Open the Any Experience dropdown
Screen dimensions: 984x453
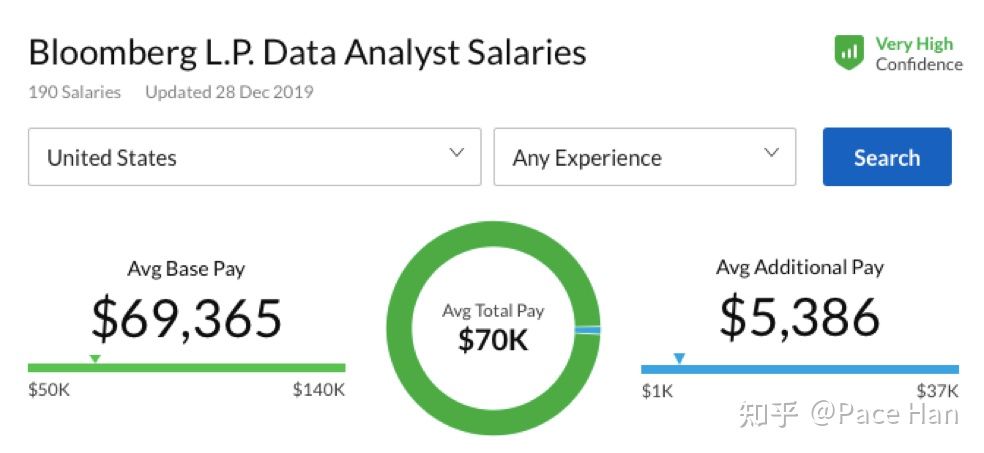(645, 157)
